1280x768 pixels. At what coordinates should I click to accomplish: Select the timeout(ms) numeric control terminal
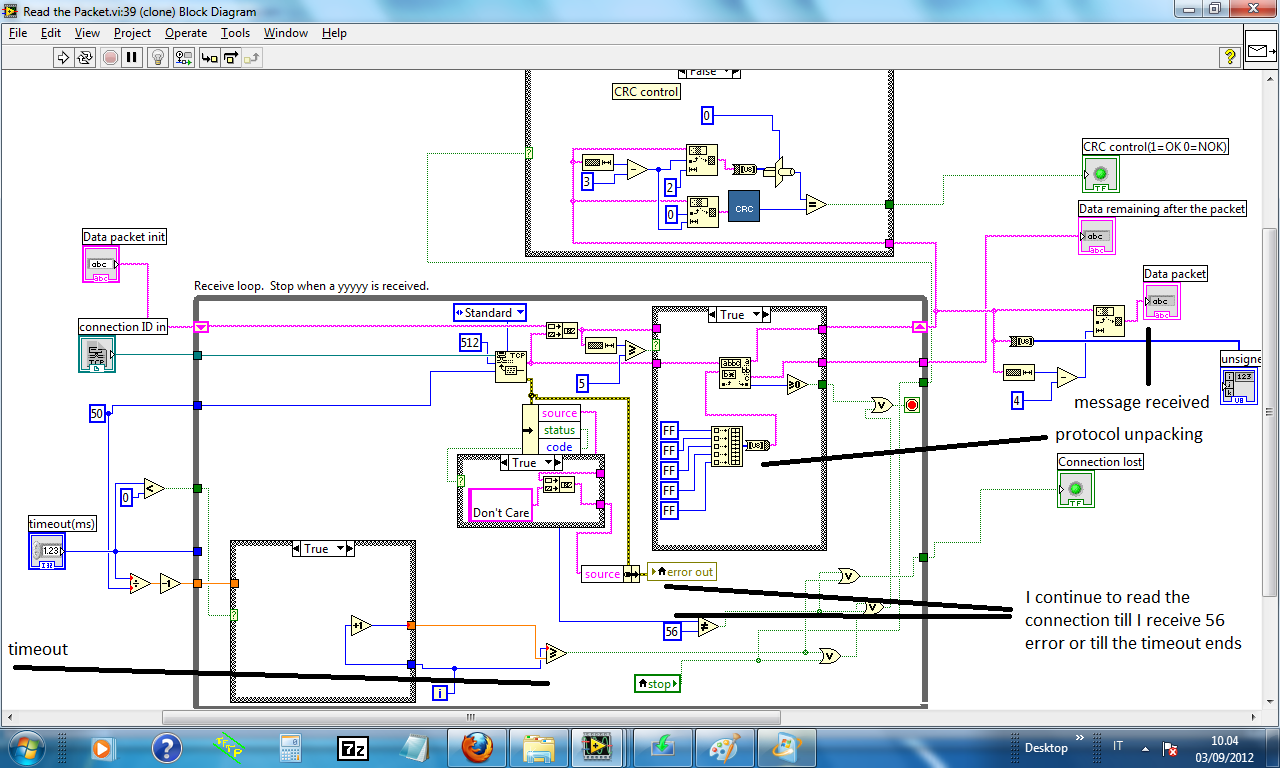[x=47, y=551]
